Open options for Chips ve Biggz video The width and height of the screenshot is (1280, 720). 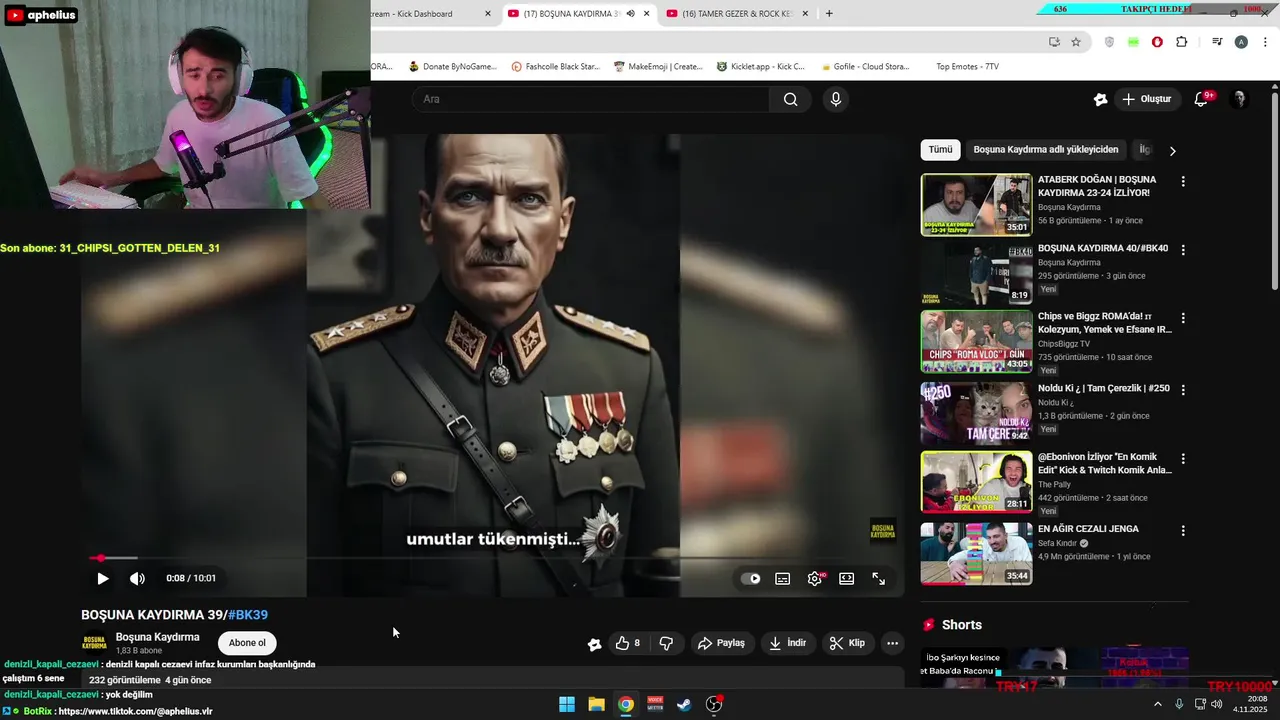[1183, 318]
